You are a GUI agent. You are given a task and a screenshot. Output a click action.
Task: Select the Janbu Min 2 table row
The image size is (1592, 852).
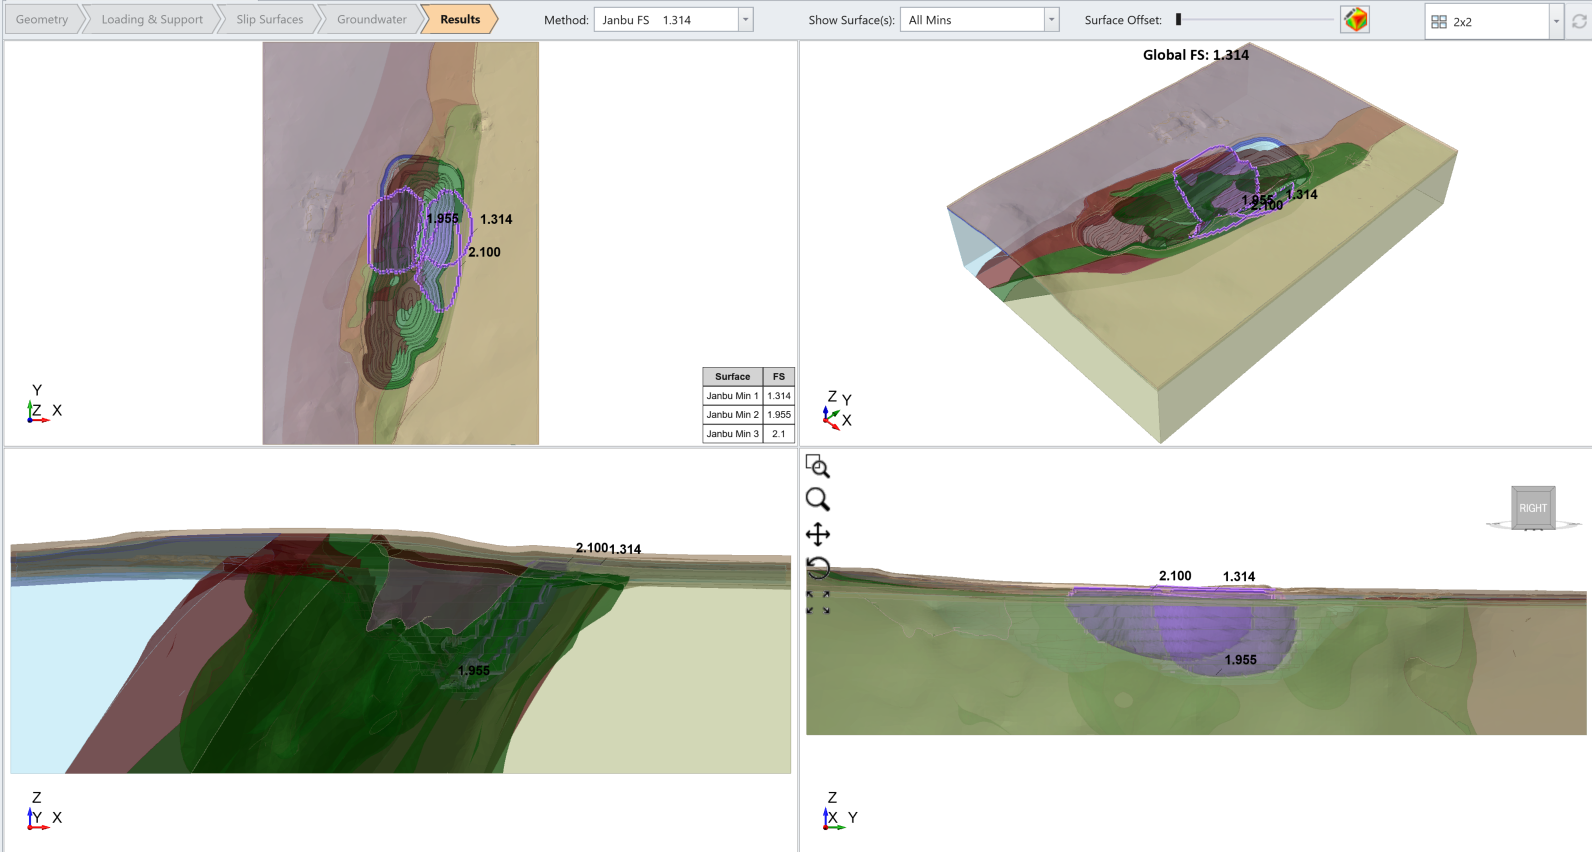(749, 415)
